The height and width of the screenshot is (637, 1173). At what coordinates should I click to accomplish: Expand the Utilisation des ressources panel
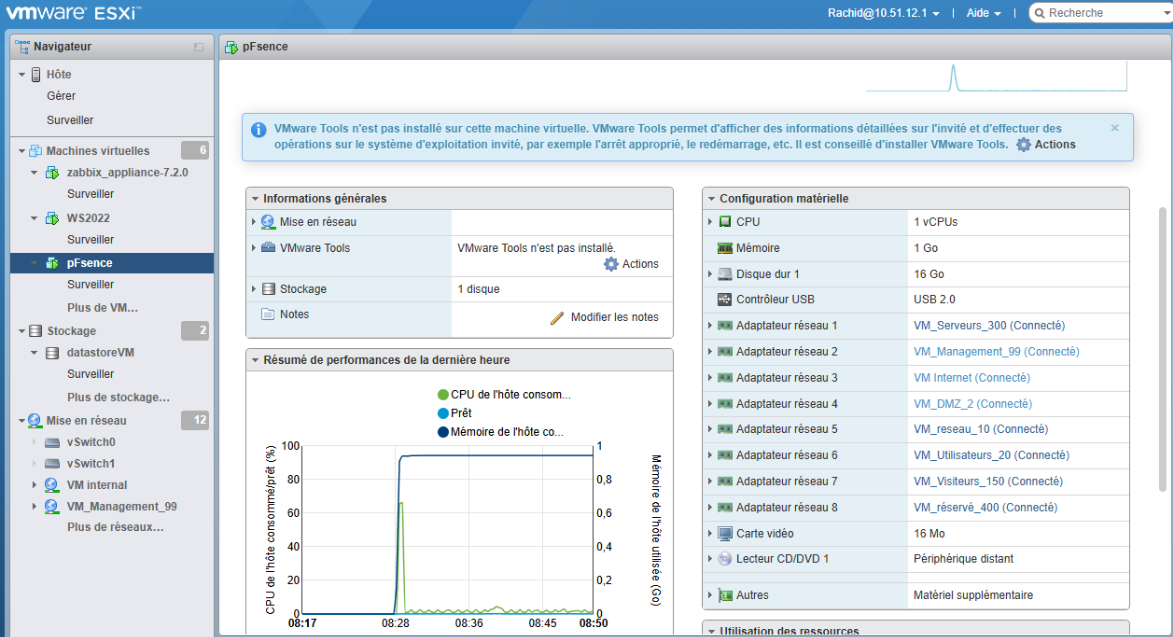pos(711,631)
